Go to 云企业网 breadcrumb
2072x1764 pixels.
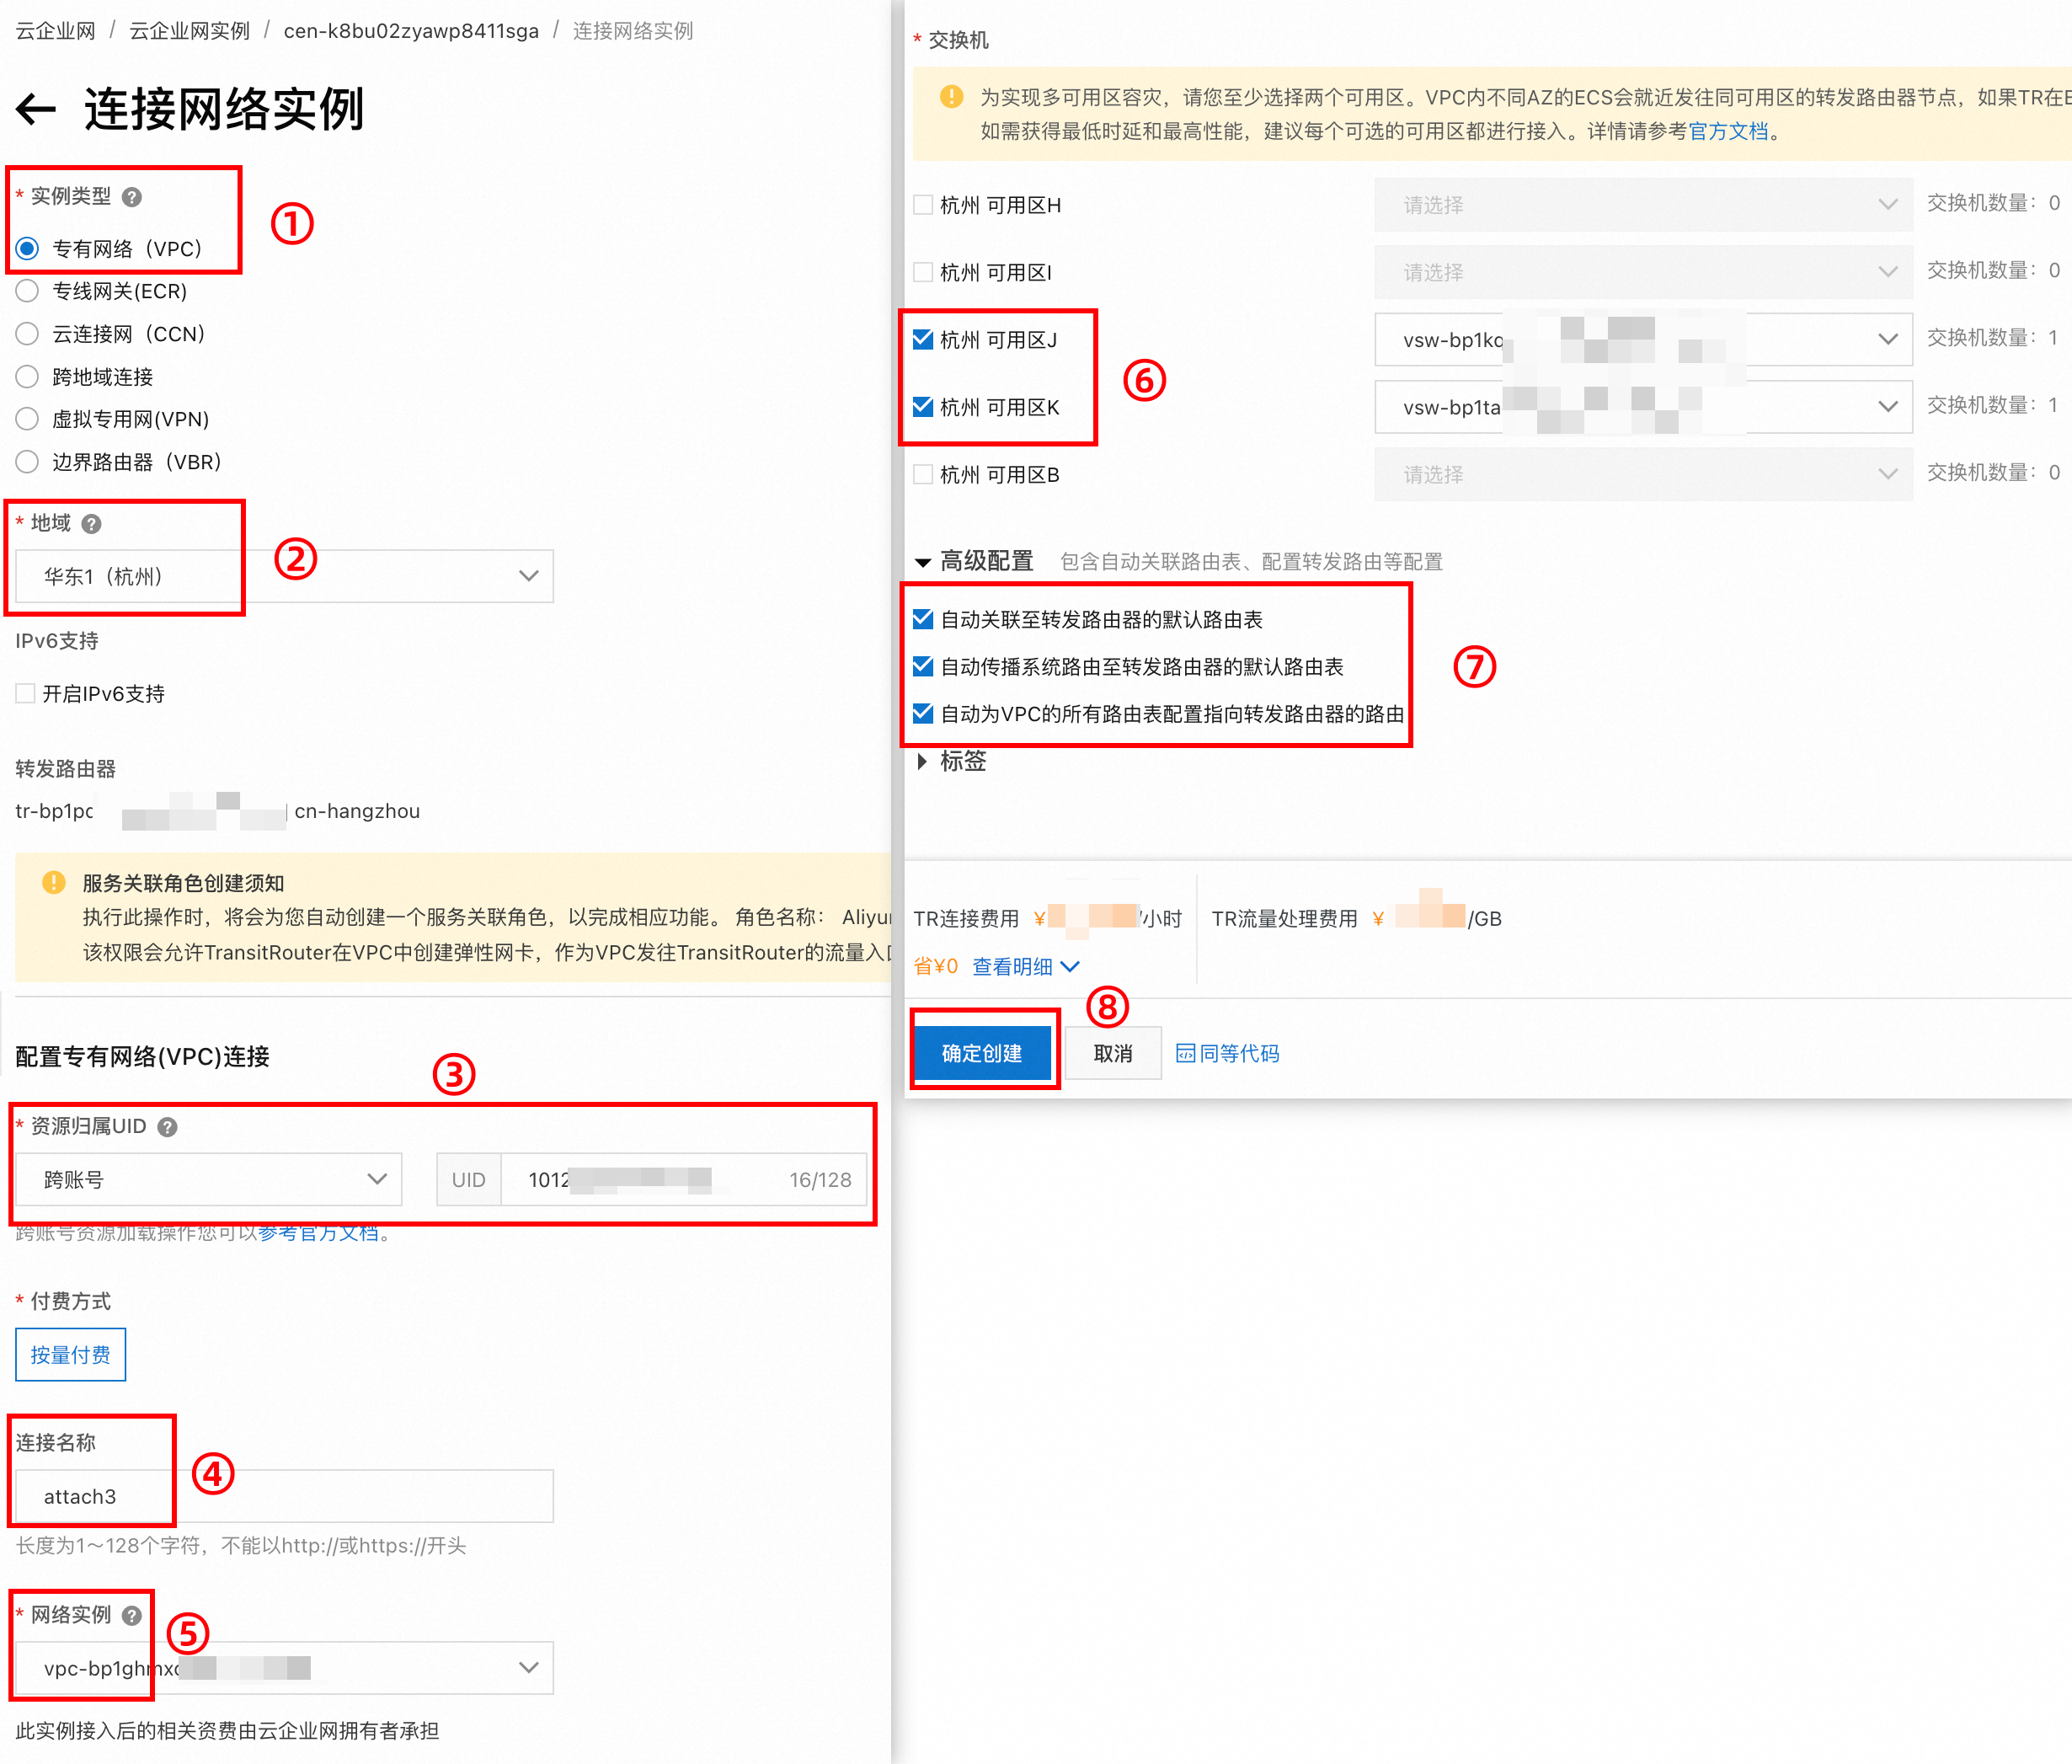point(55,31)
